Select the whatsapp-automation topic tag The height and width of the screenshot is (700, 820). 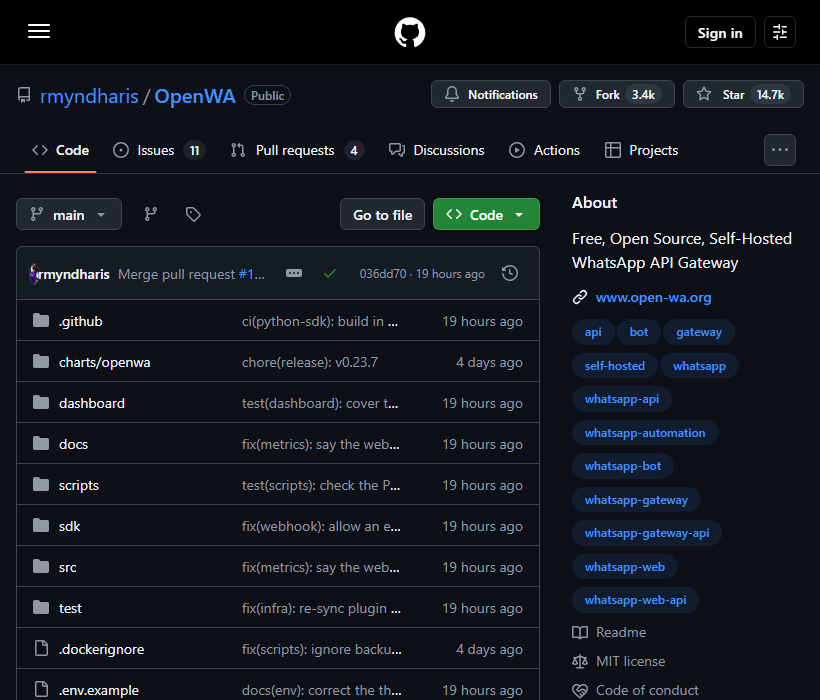645,433
